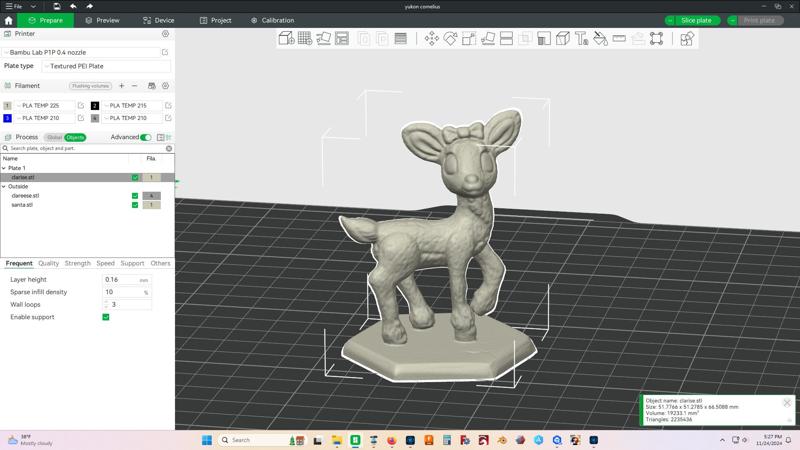Clear the object search field
Viewport: 800px width, 450px height.
(x=169, y=148)
